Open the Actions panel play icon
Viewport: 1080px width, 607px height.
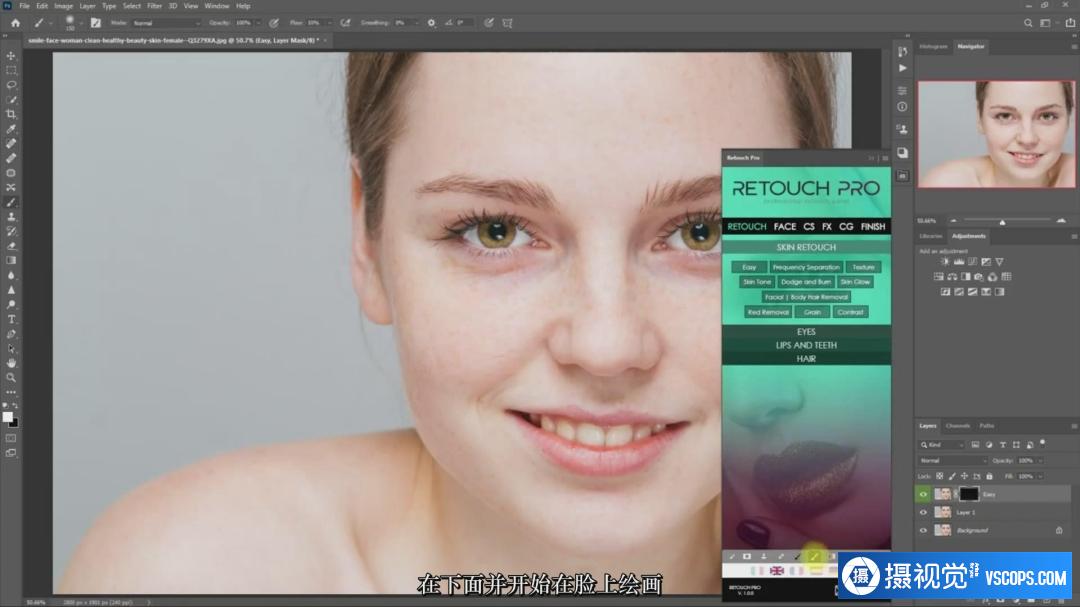tap(902, 68)
